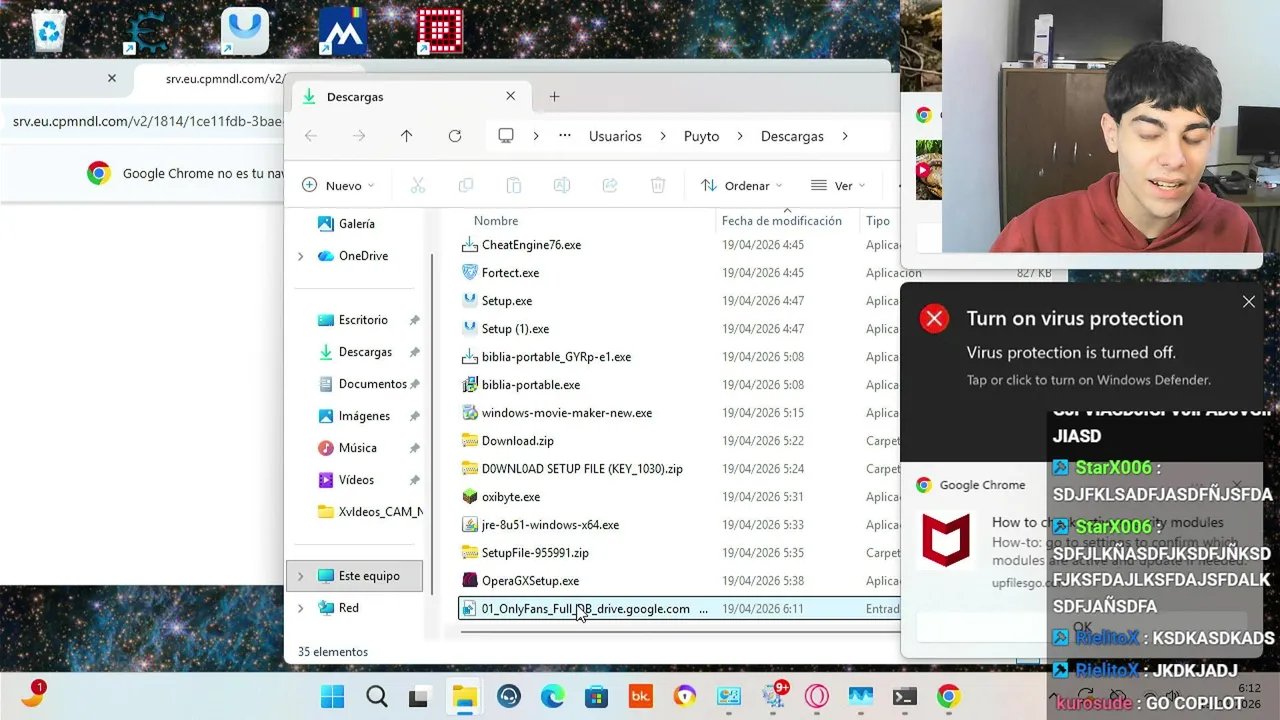Click the Puyto breadcrumb segment
Image resolution: width=1280 pixels, height=720 pixels.
pyautogui.click(x=701, y=136)
